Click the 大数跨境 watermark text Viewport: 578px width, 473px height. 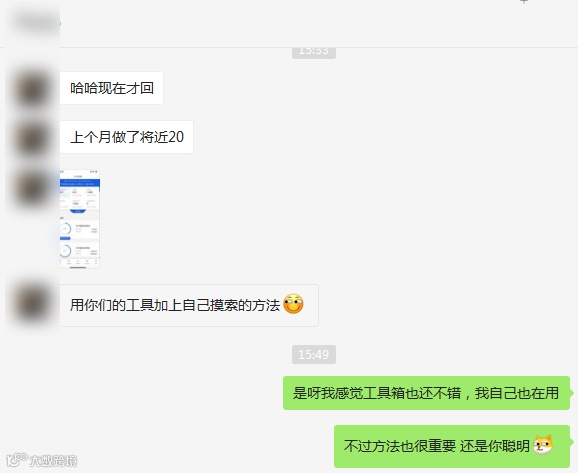click(53, 461)
